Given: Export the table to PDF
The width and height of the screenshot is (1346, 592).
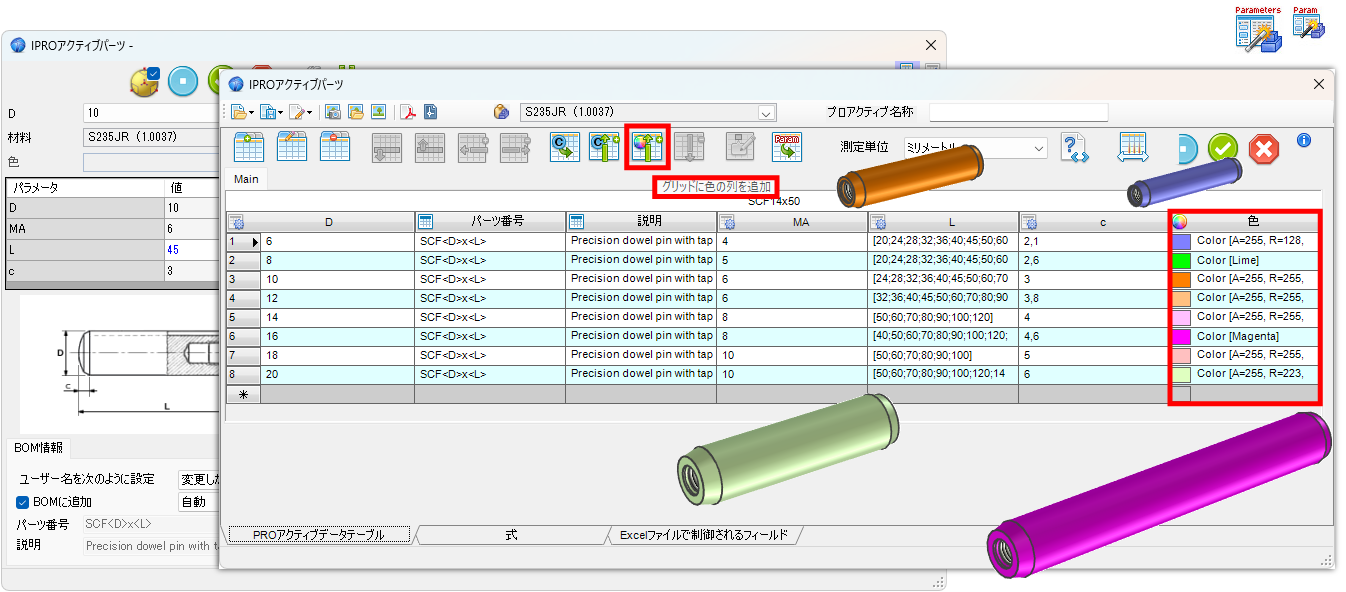Looking at the screenshot, I should click(x=409, y=112).
